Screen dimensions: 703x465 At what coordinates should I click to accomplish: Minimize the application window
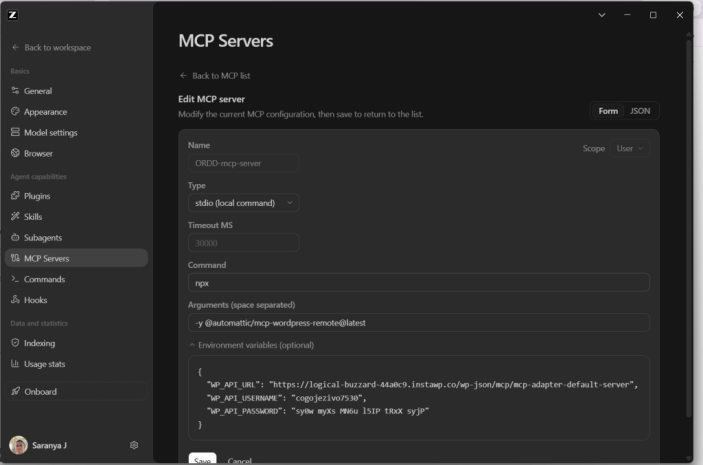coord(627,15)
